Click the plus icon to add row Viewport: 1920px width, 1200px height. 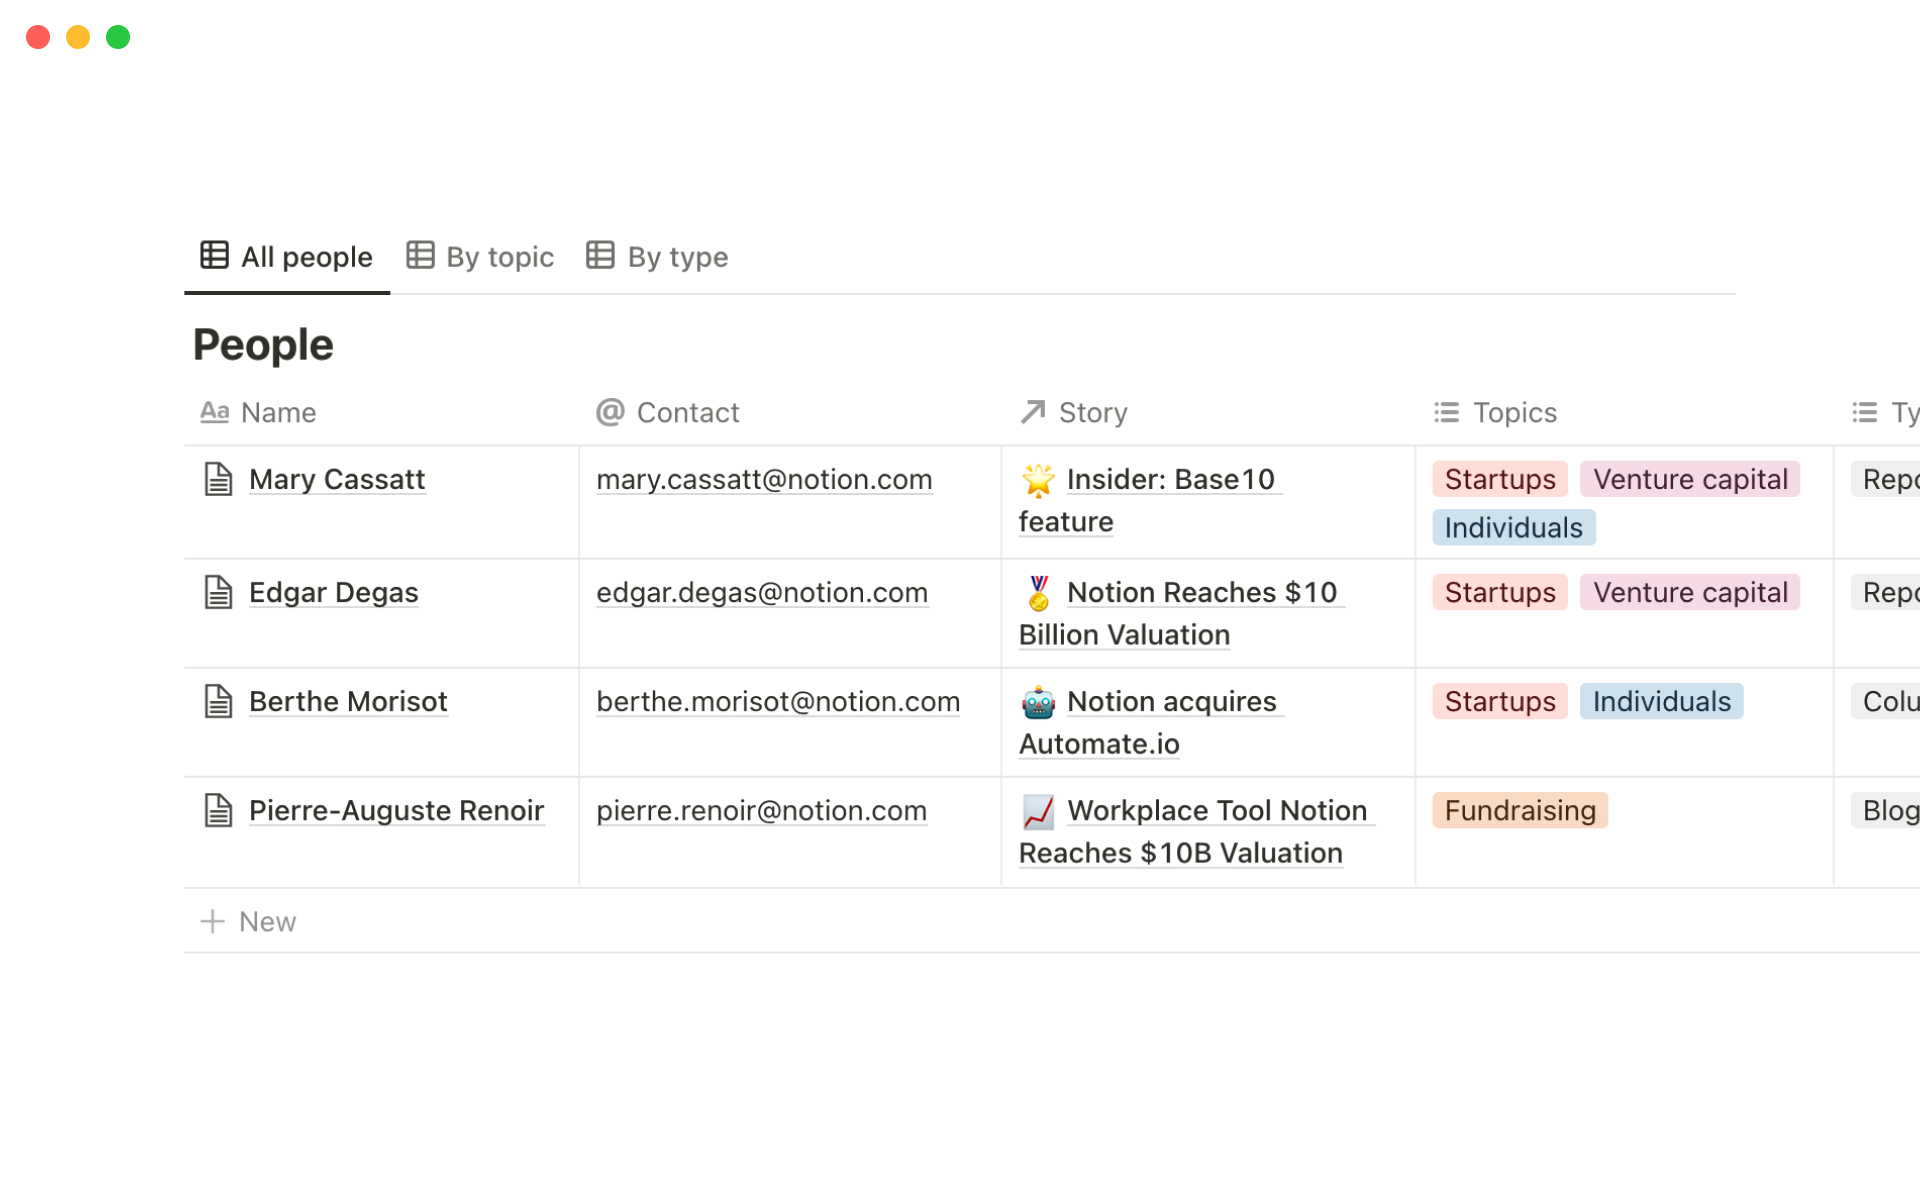212,921
